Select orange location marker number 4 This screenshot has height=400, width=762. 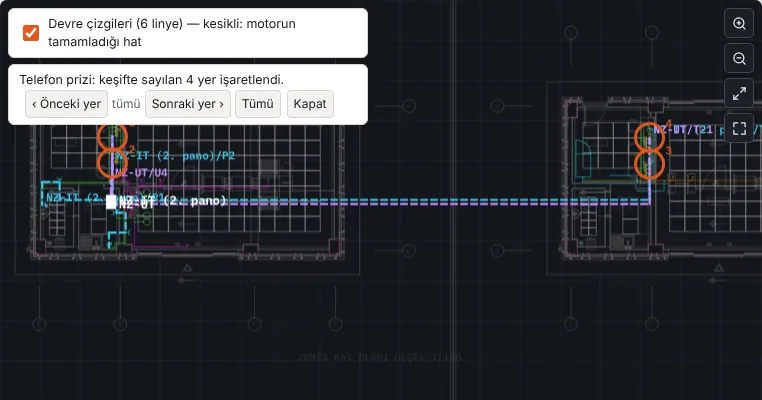click(650, 138)
